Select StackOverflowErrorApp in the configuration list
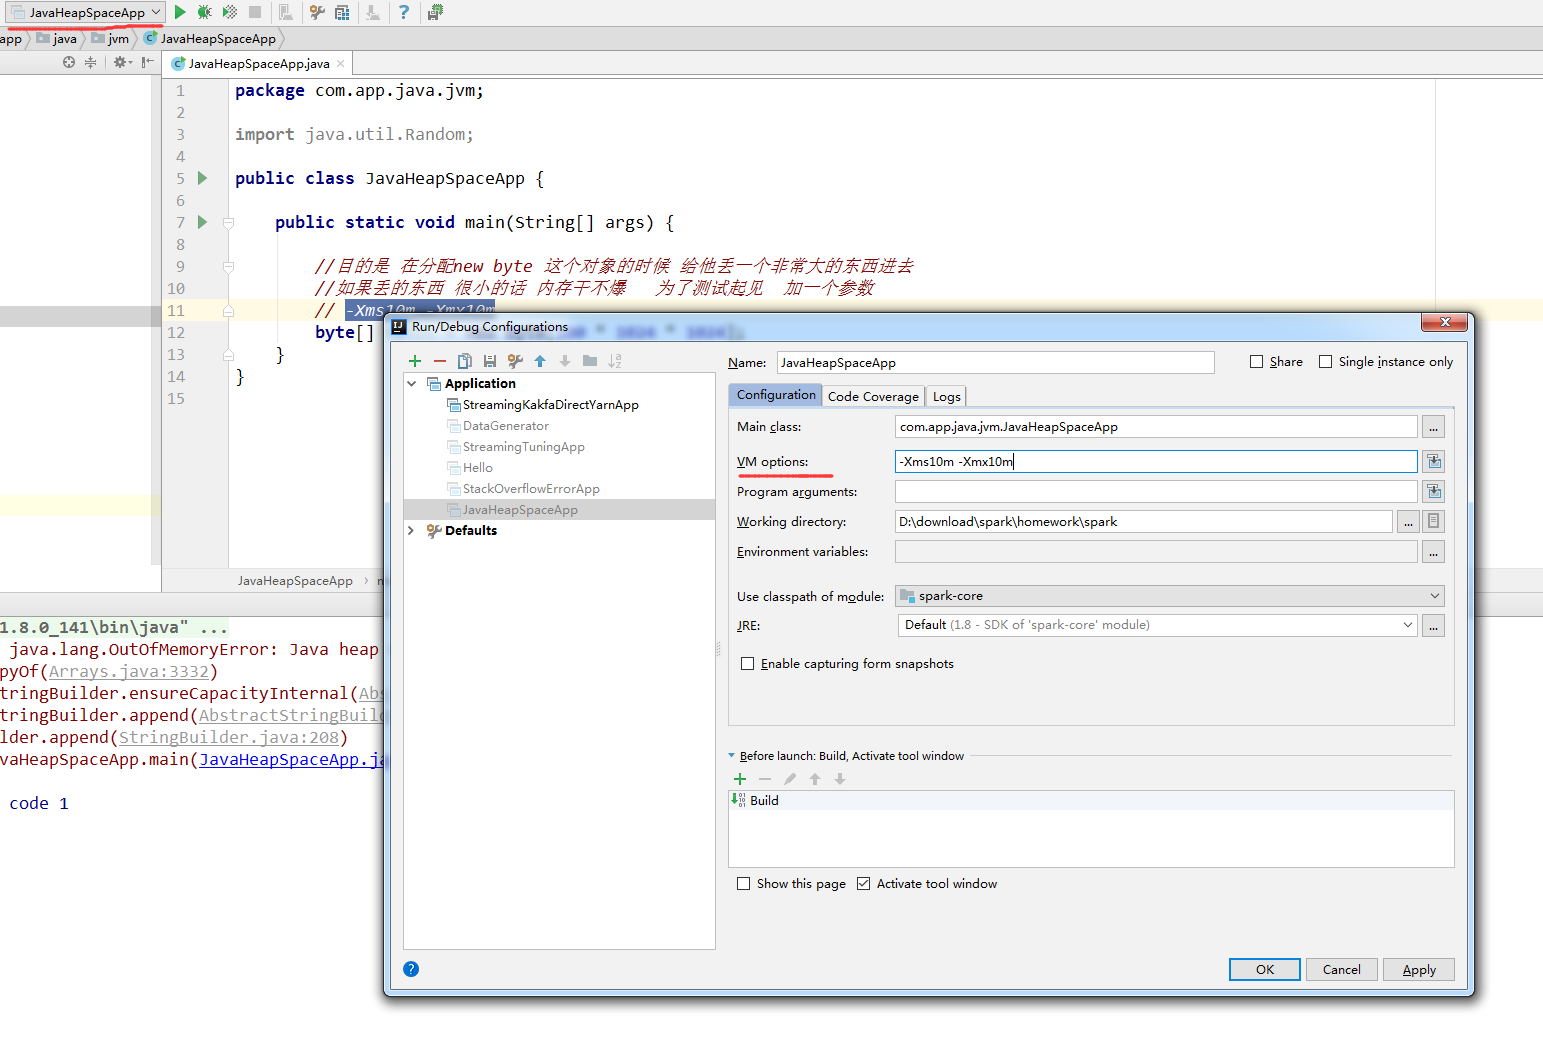 click(531, 489)
